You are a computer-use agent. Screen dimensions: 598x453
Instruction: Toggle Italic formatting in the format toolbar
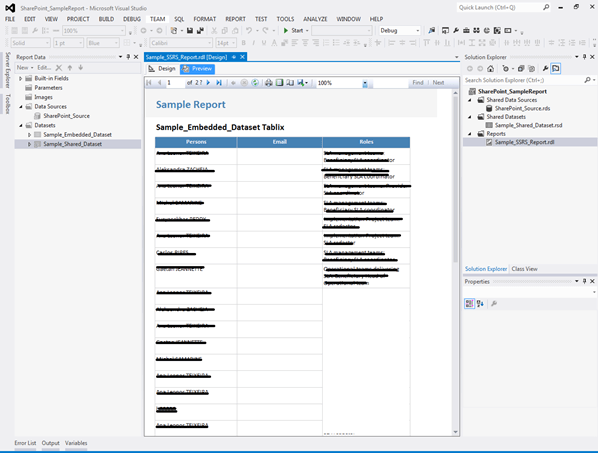click(x=253, y=43)
